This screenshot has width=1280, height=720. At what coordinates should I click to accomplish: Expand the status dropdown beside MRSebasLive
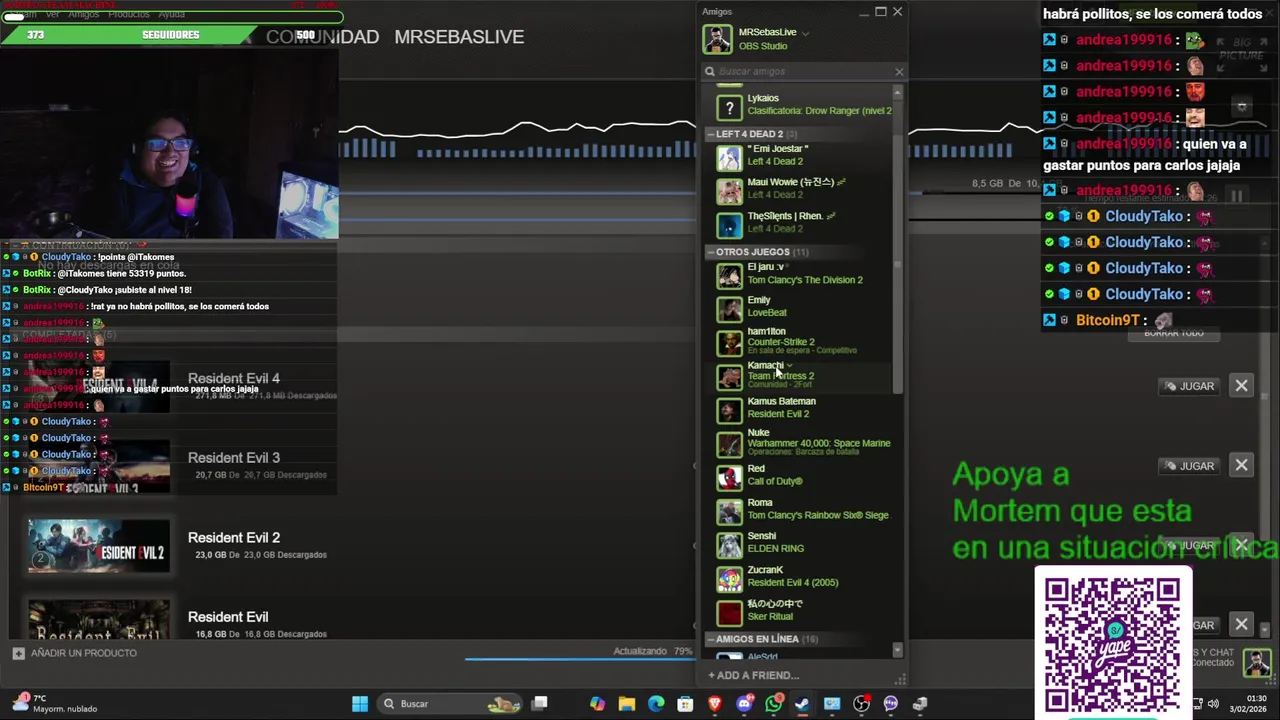pos(805,33)
